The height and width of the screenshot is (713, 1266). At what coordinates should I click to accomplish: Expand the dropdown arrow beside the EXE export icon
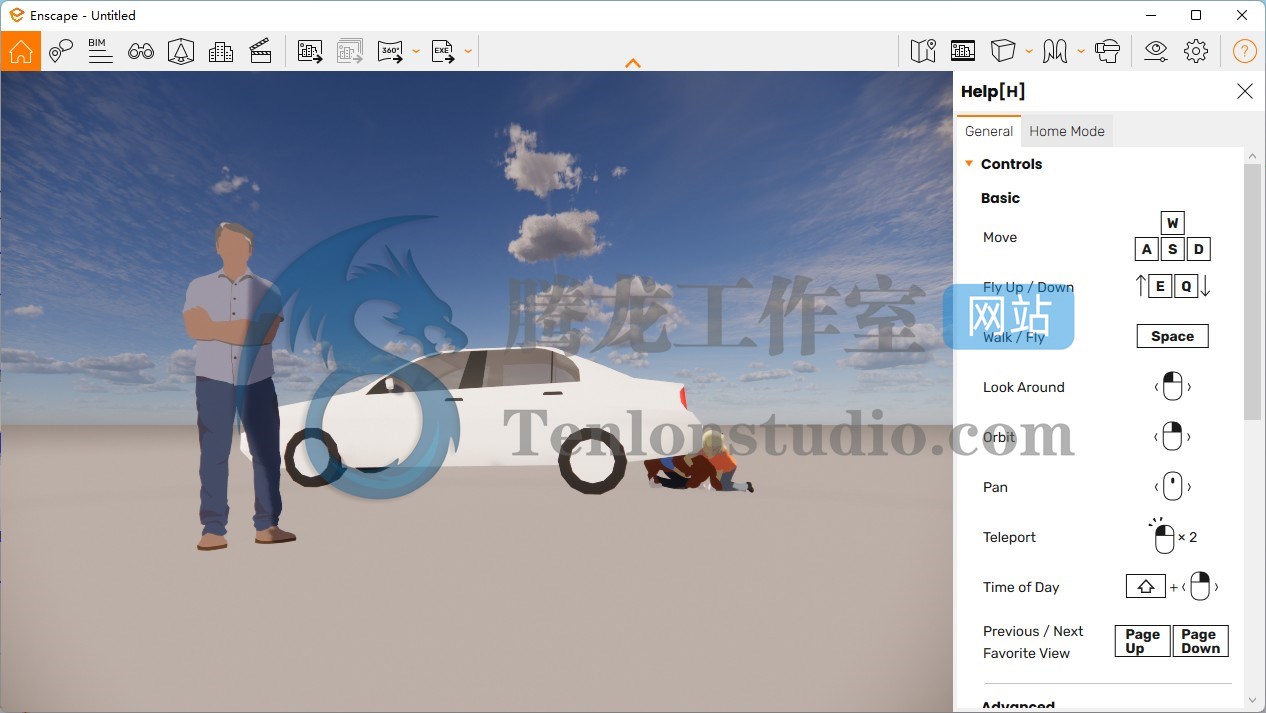pyautogui.click(x=468, y=52)
